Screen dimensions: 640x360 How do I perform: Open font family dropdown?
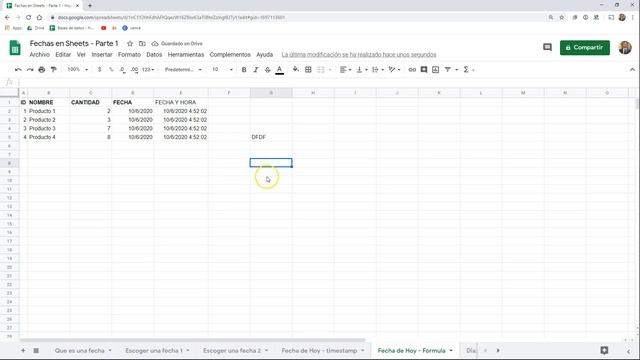(183, 70)
